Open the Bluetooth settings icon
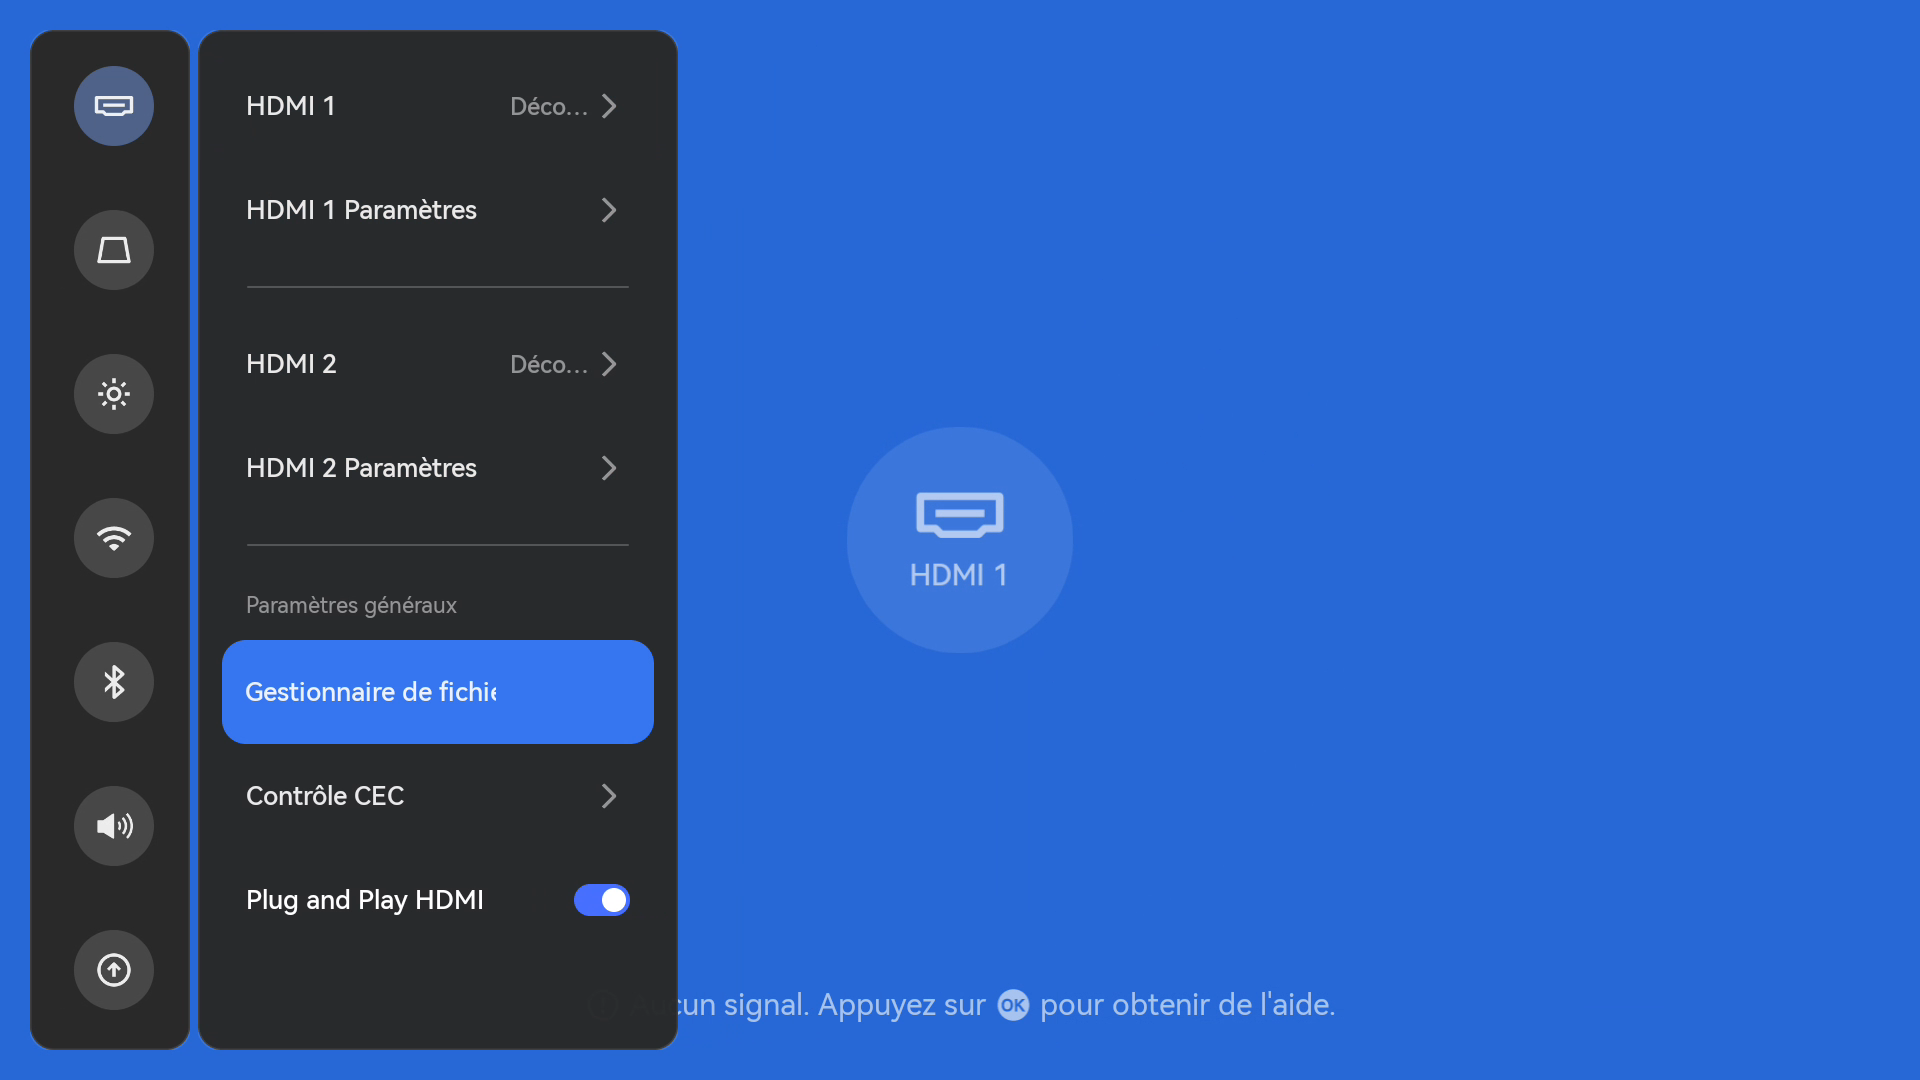1920x1080 pixels. point(114,682)
